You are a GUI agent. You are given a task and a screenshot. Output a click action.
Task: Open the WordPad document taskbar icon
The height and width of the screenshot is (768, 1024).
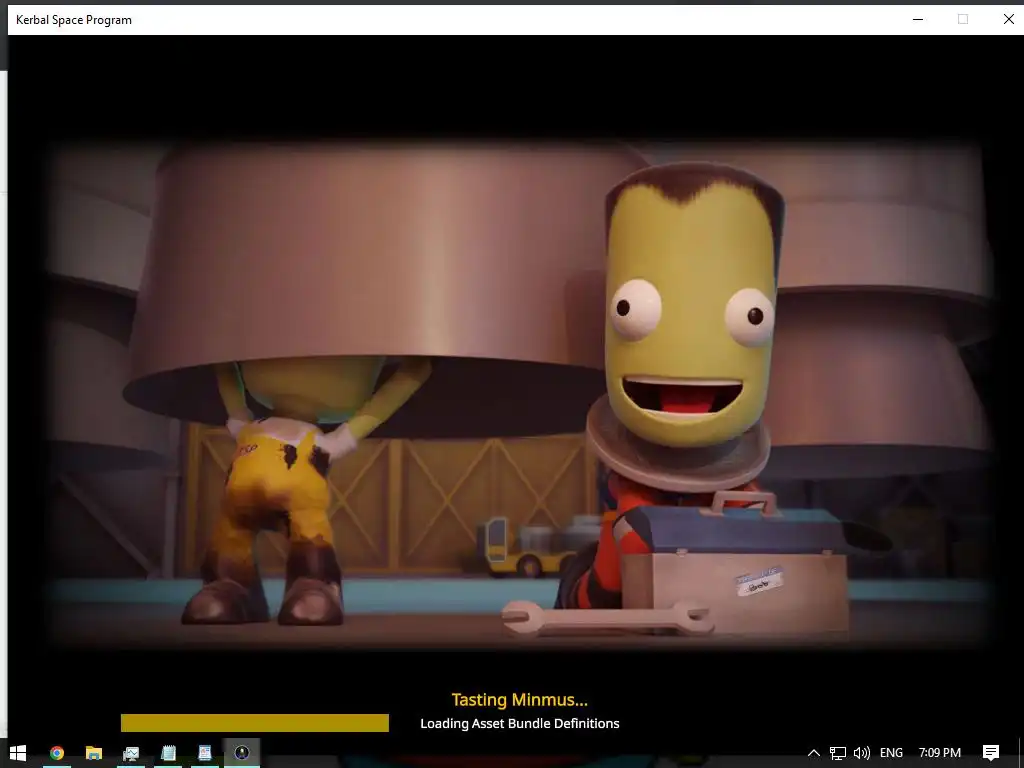click(204, 753)
